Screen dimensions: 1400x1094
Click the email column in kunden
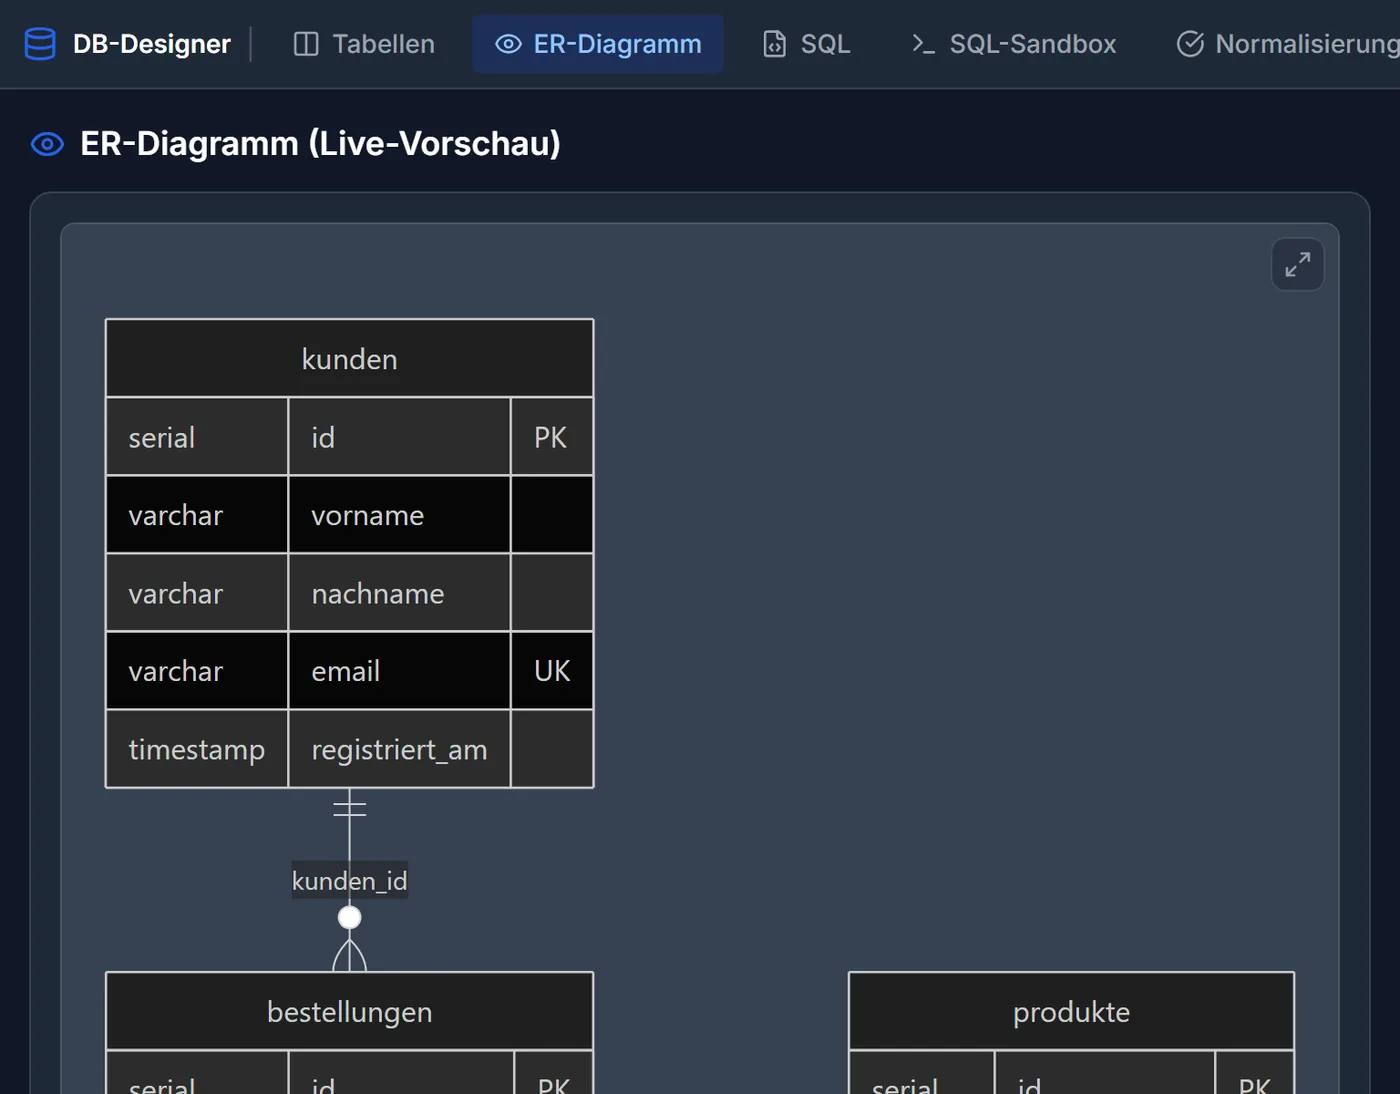tap(400, 671)
